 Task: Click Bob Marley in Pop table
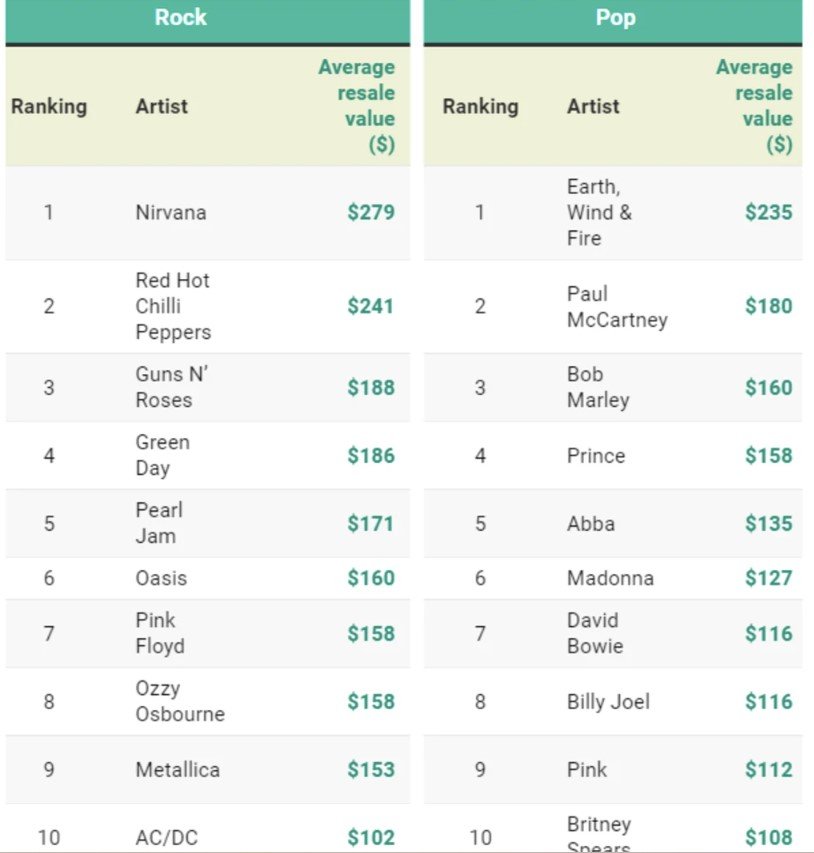[x=598, y=387]
